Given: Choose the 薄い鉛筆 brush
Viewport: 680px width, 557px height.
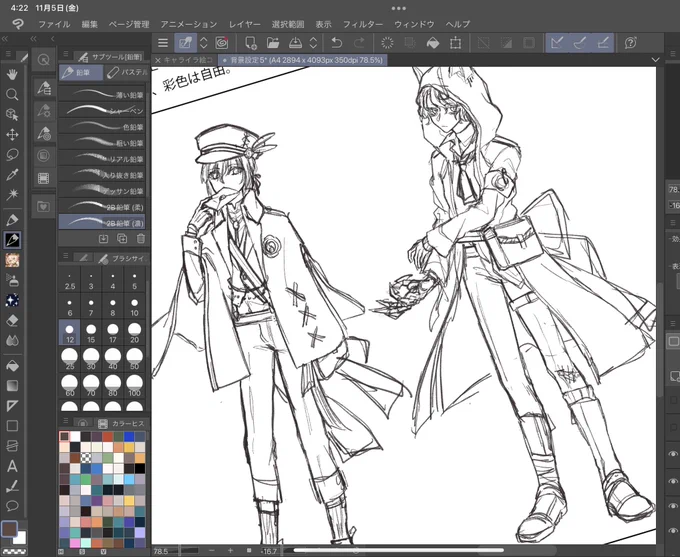Looking at the screenshot, I should pos(102,94).
